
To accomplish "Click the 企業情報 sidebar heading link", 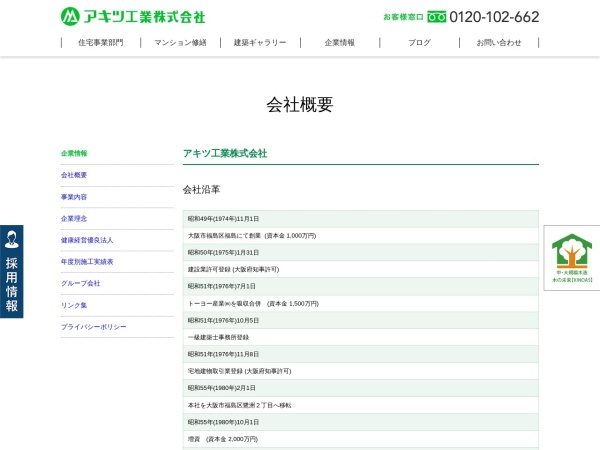I will [74, 153].
